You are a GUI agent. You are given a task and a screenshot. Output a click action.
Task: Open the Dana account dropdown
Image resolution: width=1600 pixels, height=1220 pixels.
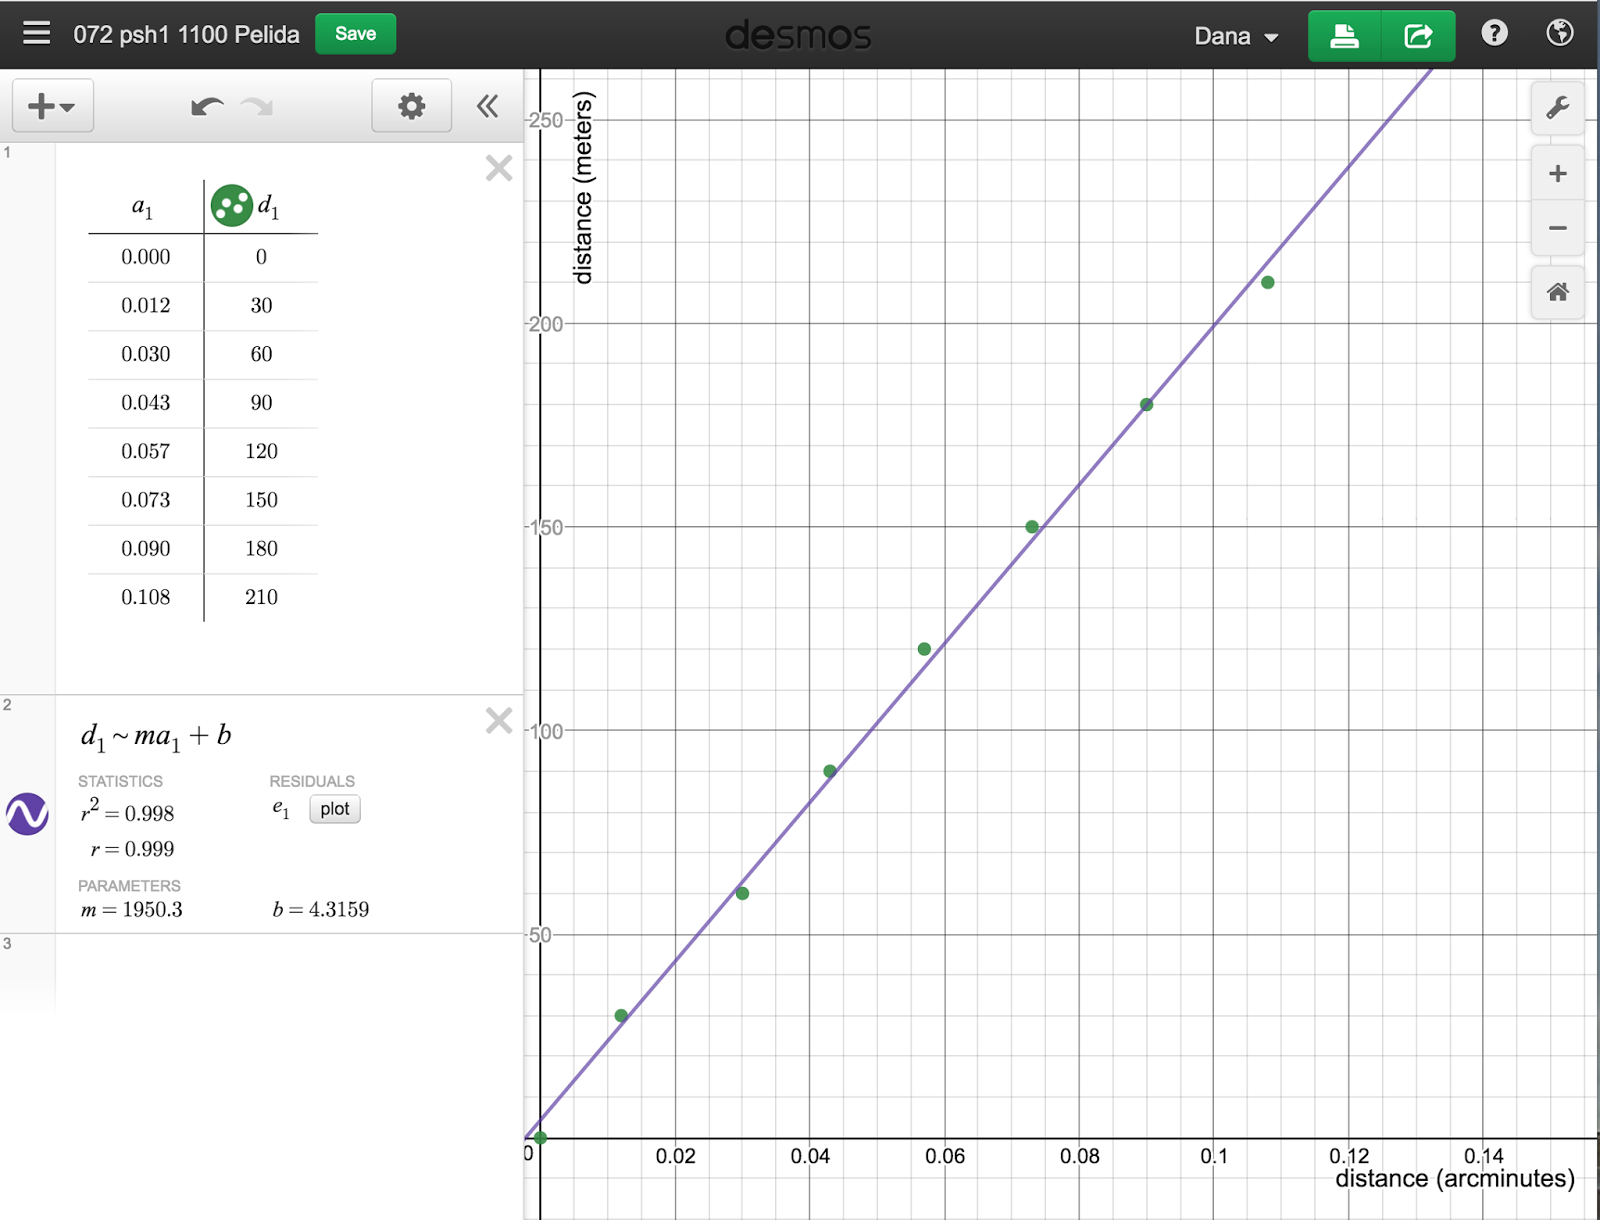pyautogui.click(x=1236, y=35)
